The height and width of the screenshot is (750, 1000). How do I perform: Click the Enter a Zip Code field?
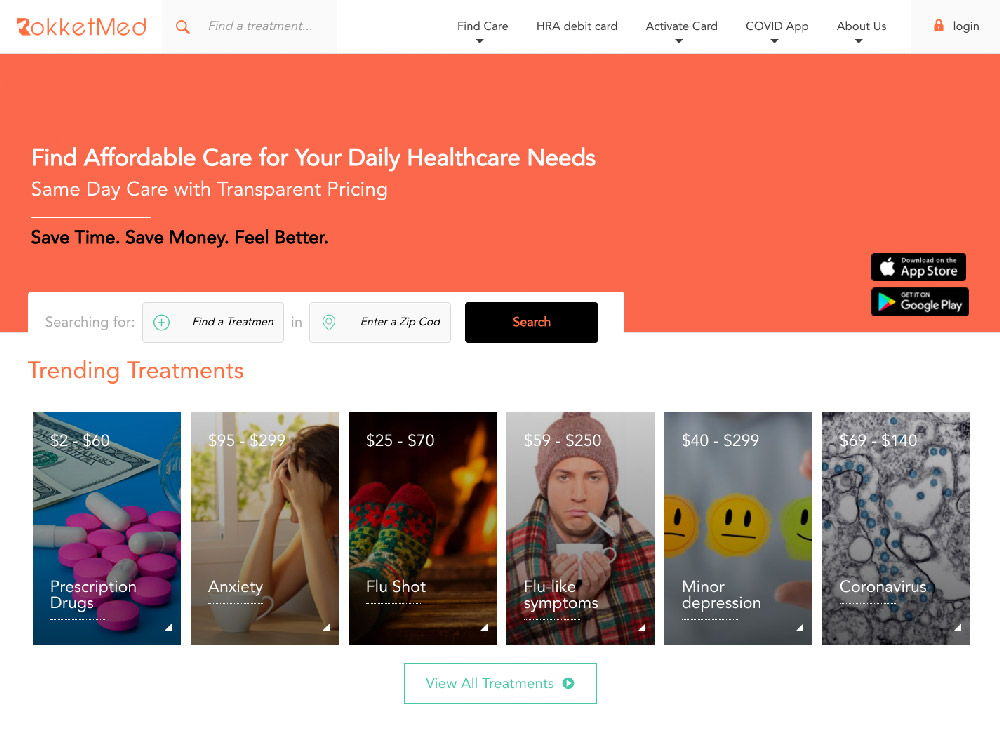379,322
